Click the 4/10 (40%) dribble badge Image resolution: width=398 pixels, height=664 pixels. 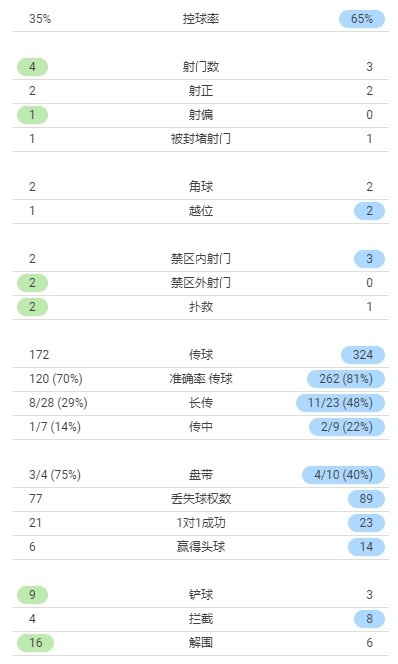point(343,475)
